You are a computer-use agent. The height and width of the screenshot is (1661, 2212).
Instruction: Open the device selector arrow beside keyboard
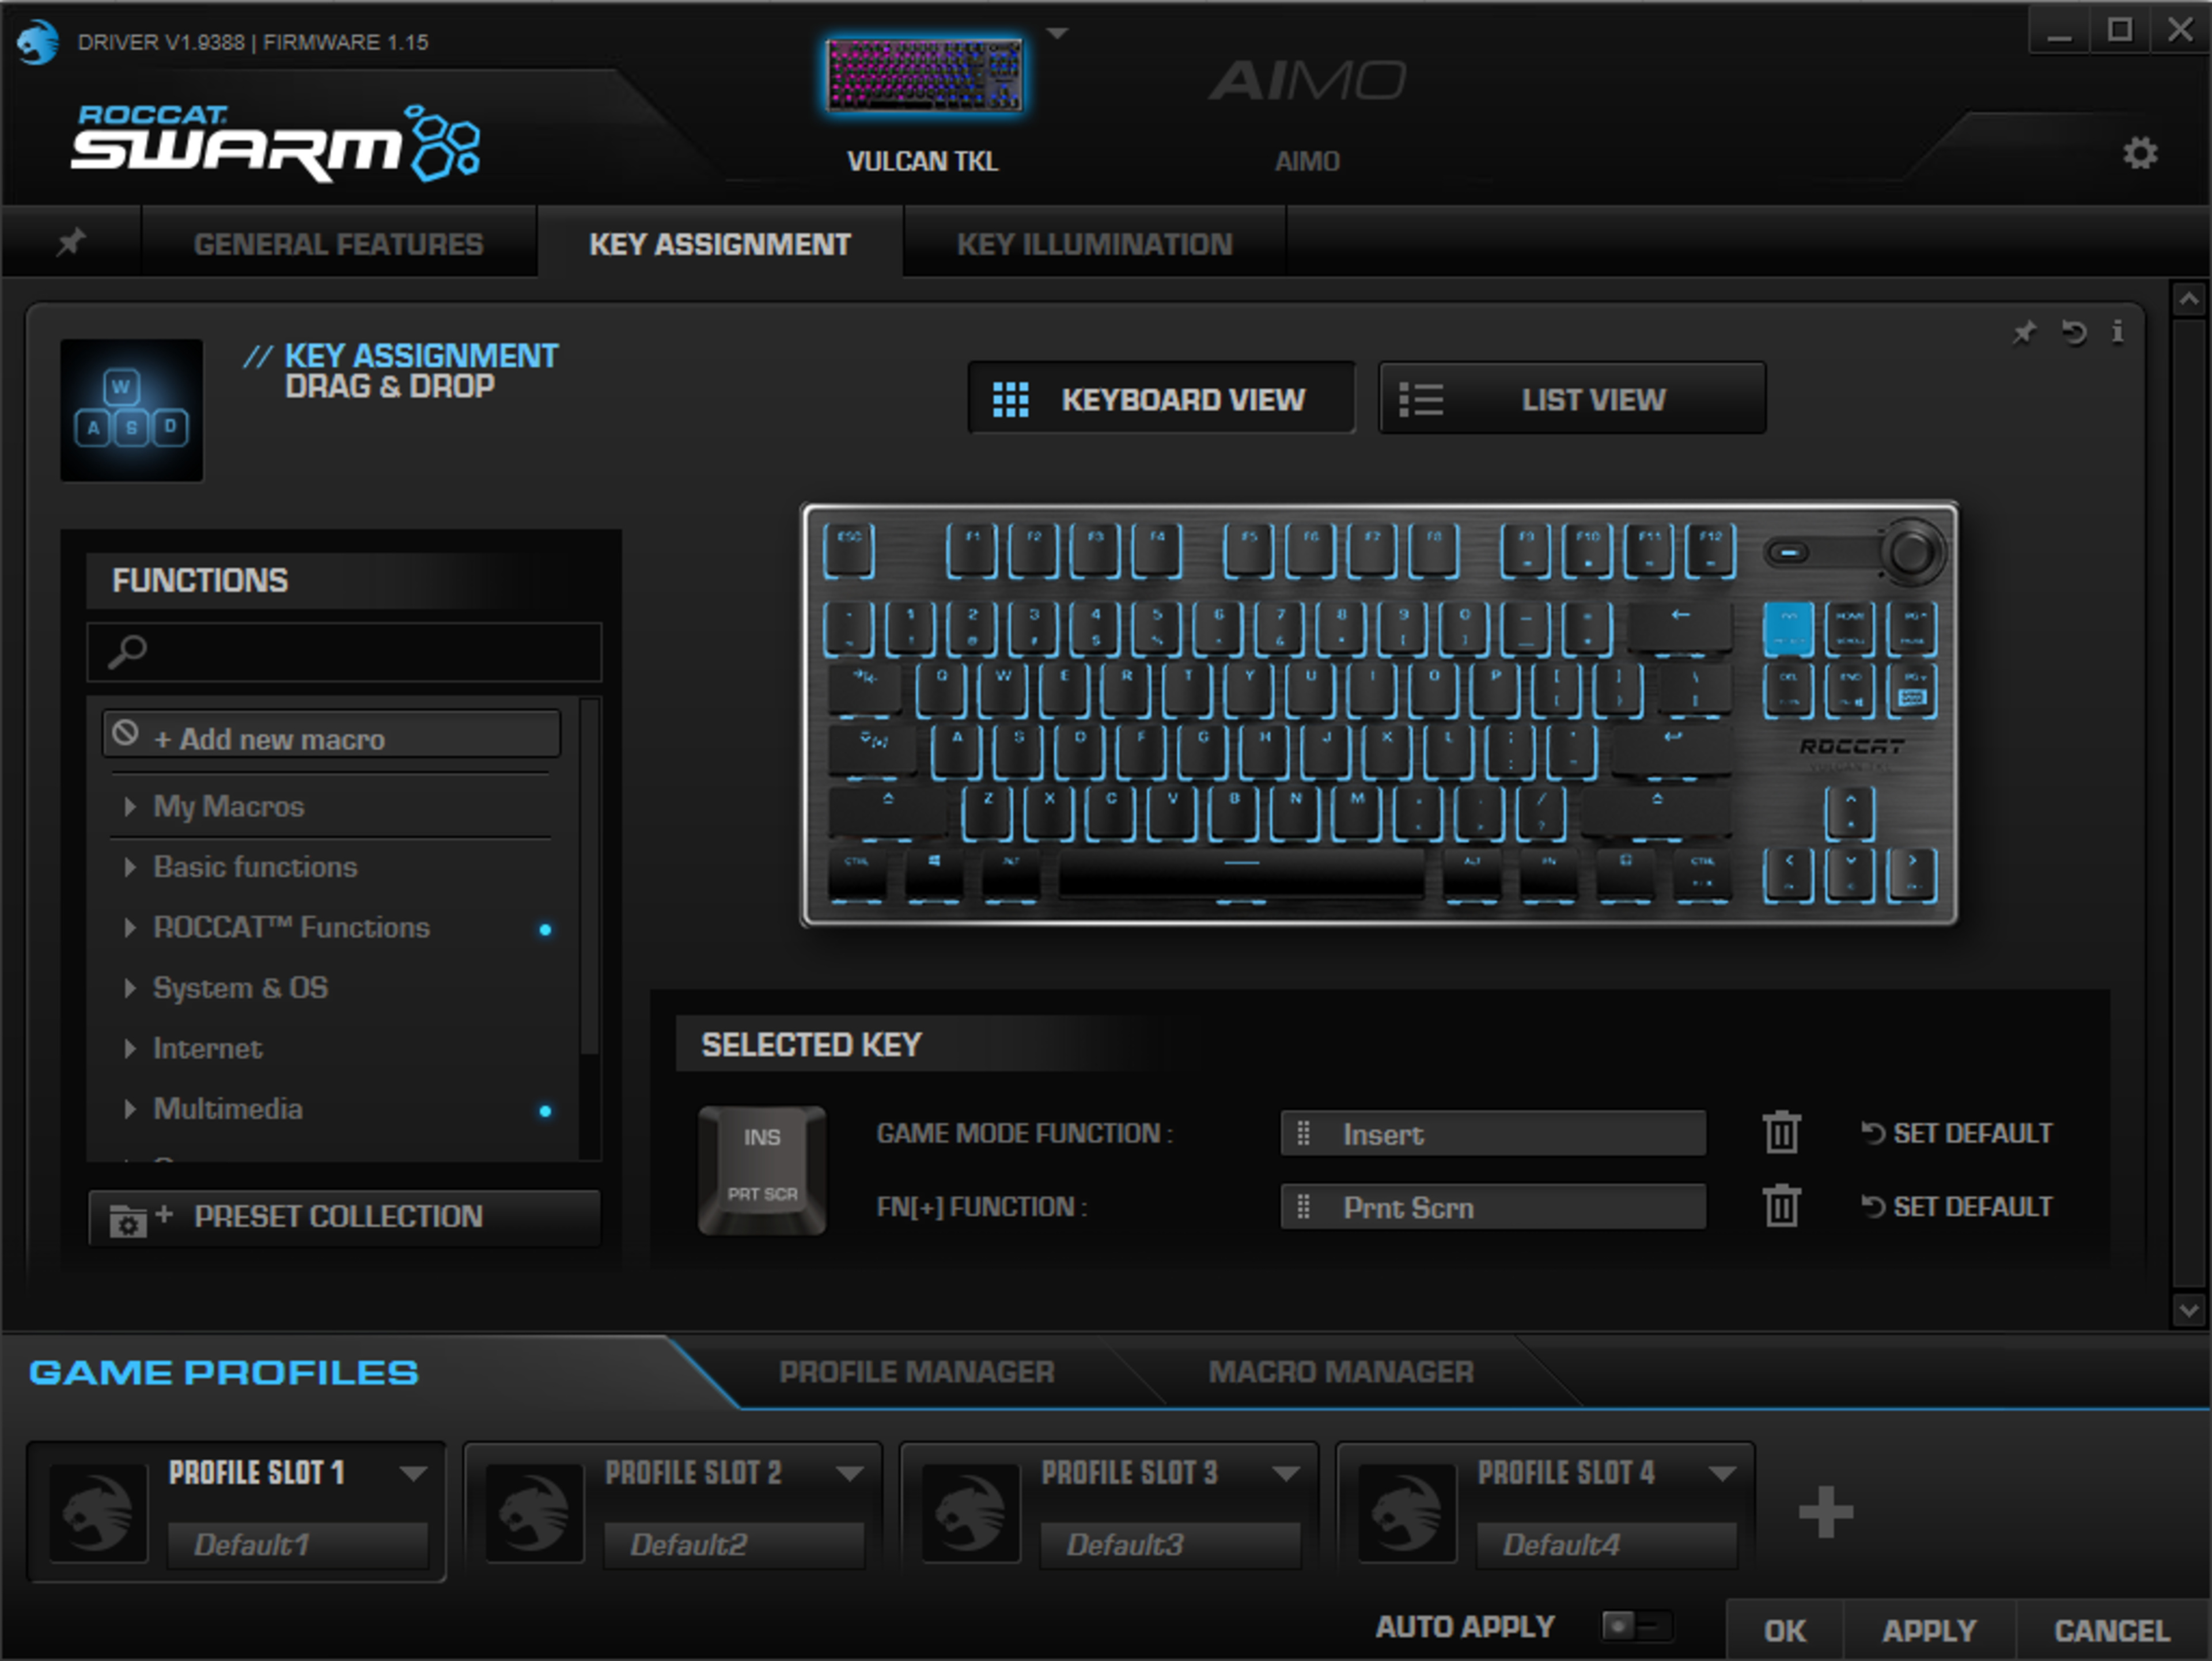click(x=1057, y=33)
